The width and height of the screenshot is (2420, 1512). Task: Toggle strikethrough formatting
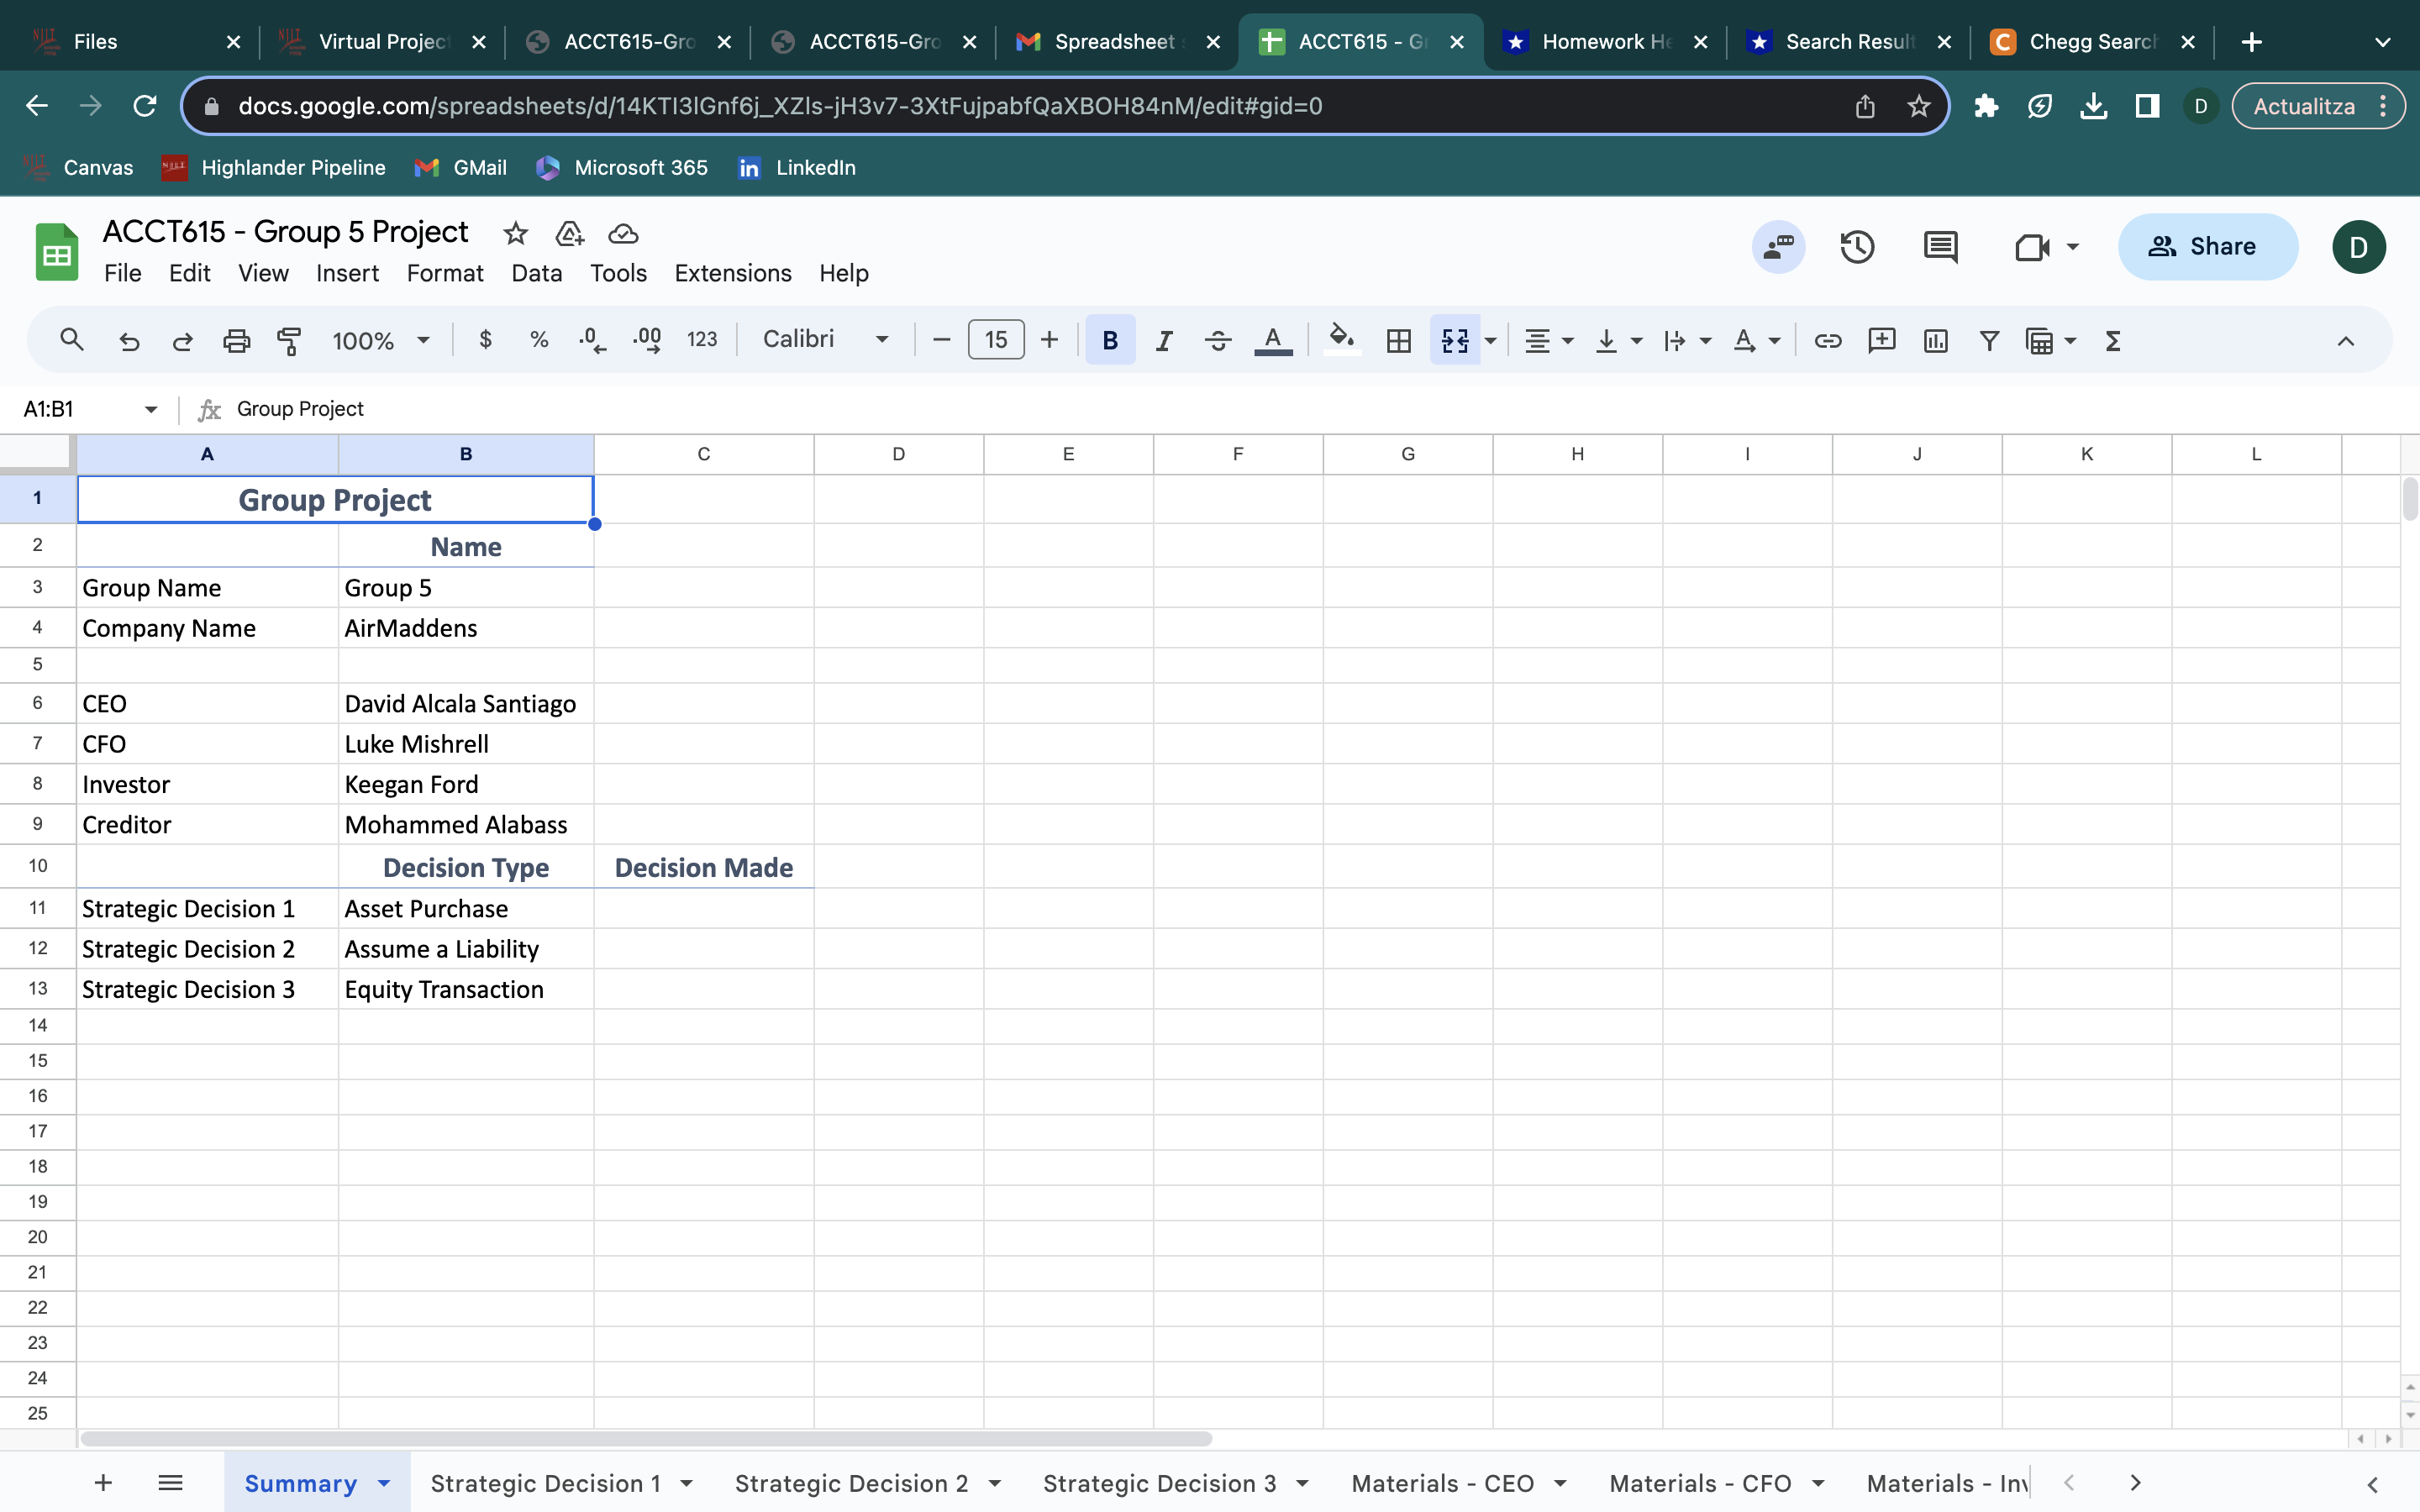[x=1217, y=341]
